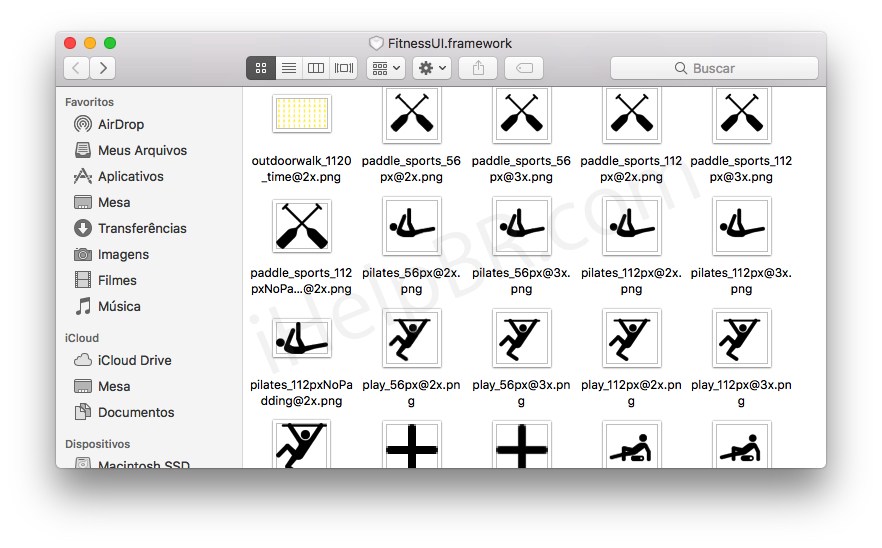
Task: Click the iCloud section header
Action: (x=82, y=338)
